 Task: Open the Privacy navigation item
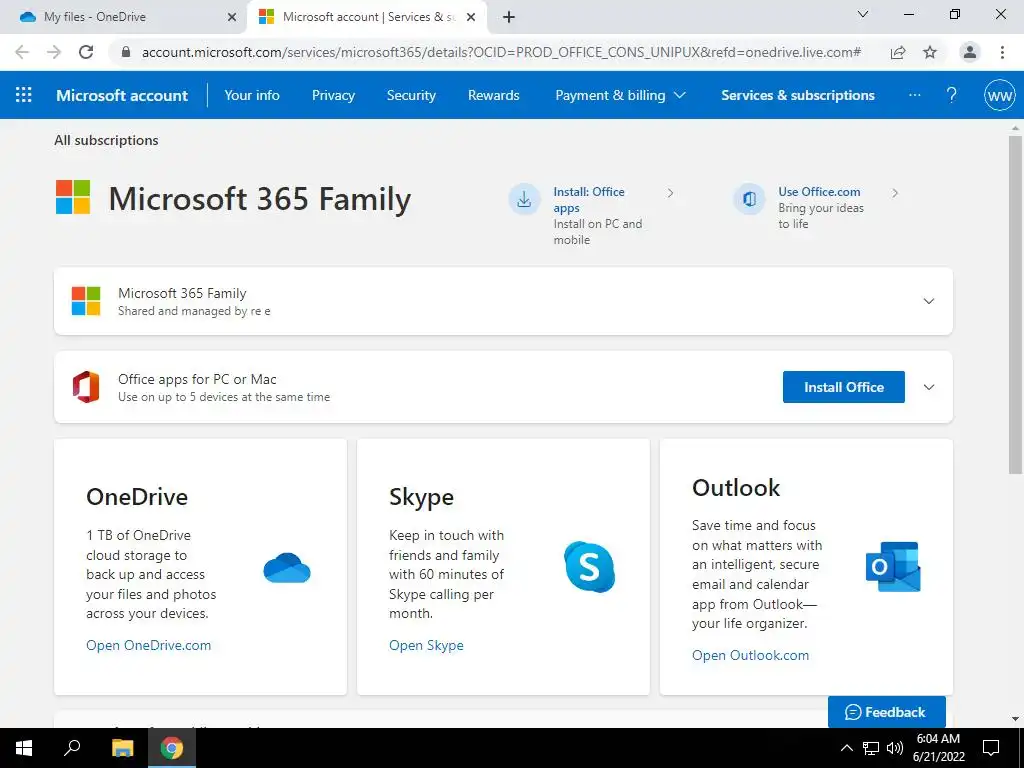(x=333, y=95)
